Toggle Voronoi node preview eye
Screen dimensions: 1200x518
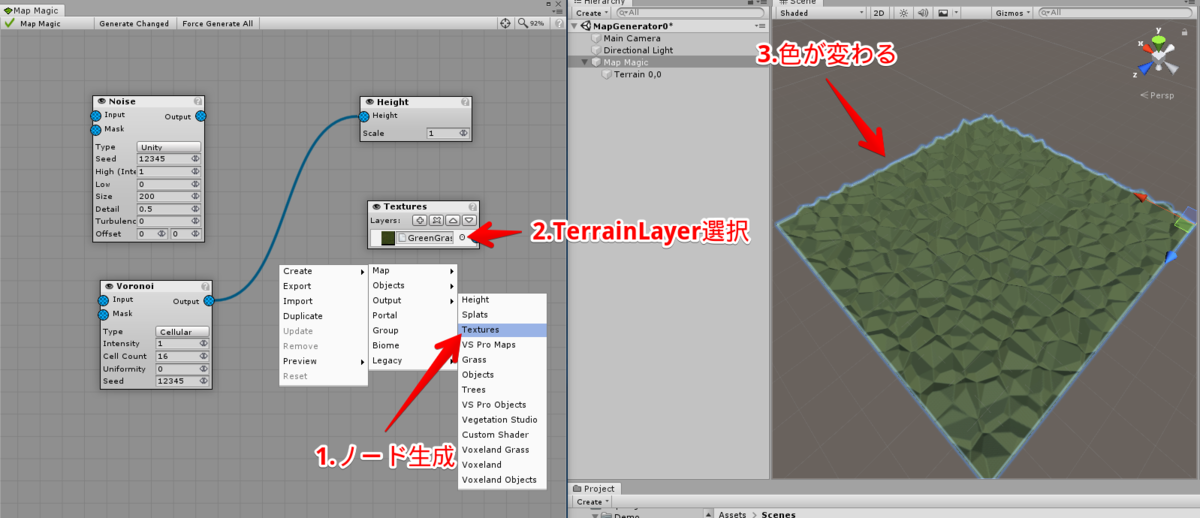pos(109,286)
